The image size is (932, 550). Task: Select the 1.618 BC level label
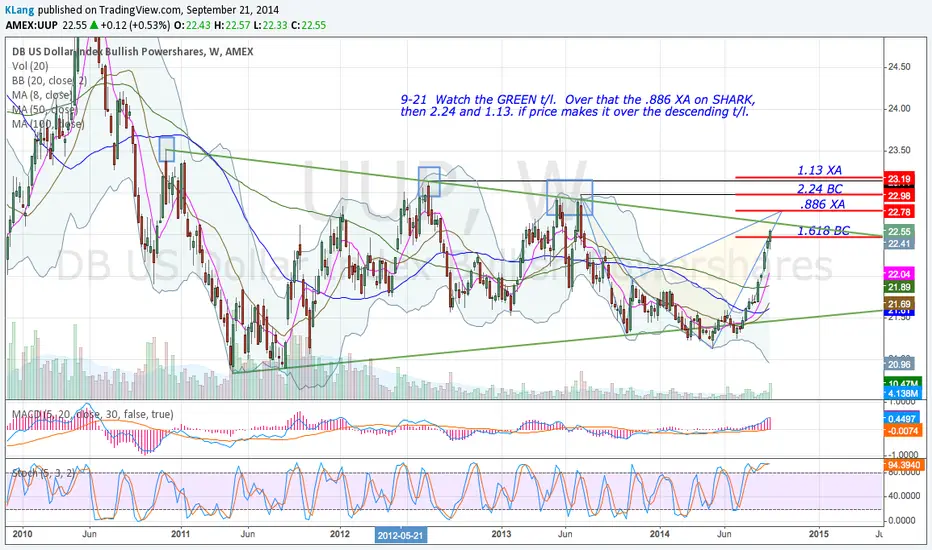pos(823,231)
